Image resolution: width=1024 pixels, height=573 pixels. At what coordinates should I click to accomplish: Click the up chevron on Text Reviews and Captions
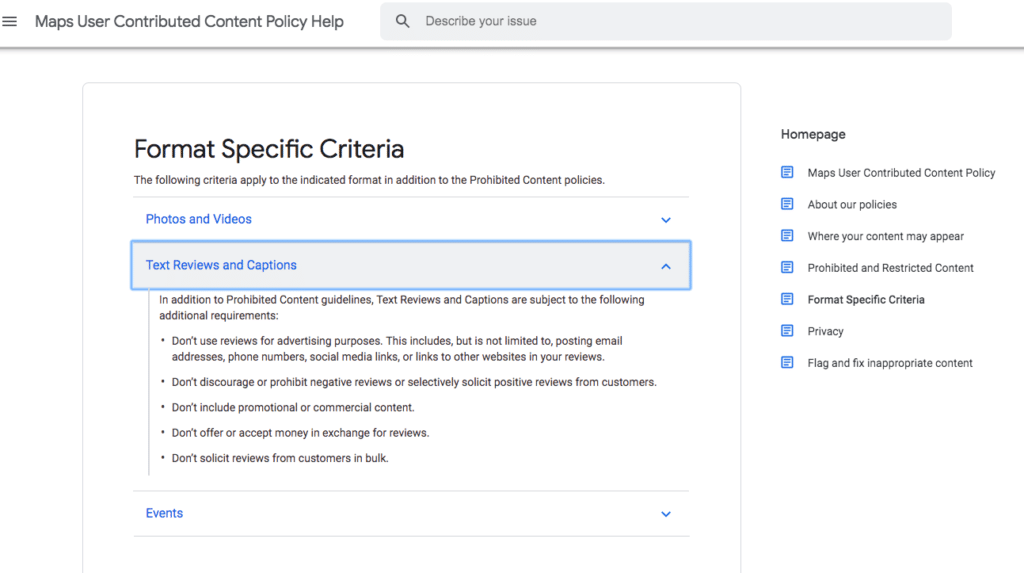[x=665, y=266]
